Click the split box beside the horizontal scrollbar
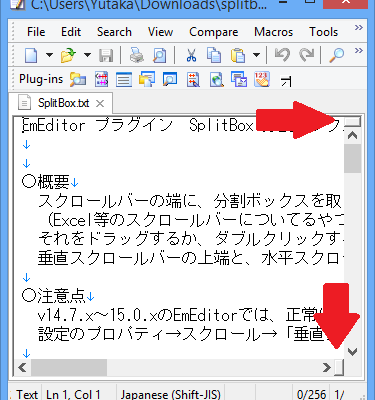 tap(339, 368)
